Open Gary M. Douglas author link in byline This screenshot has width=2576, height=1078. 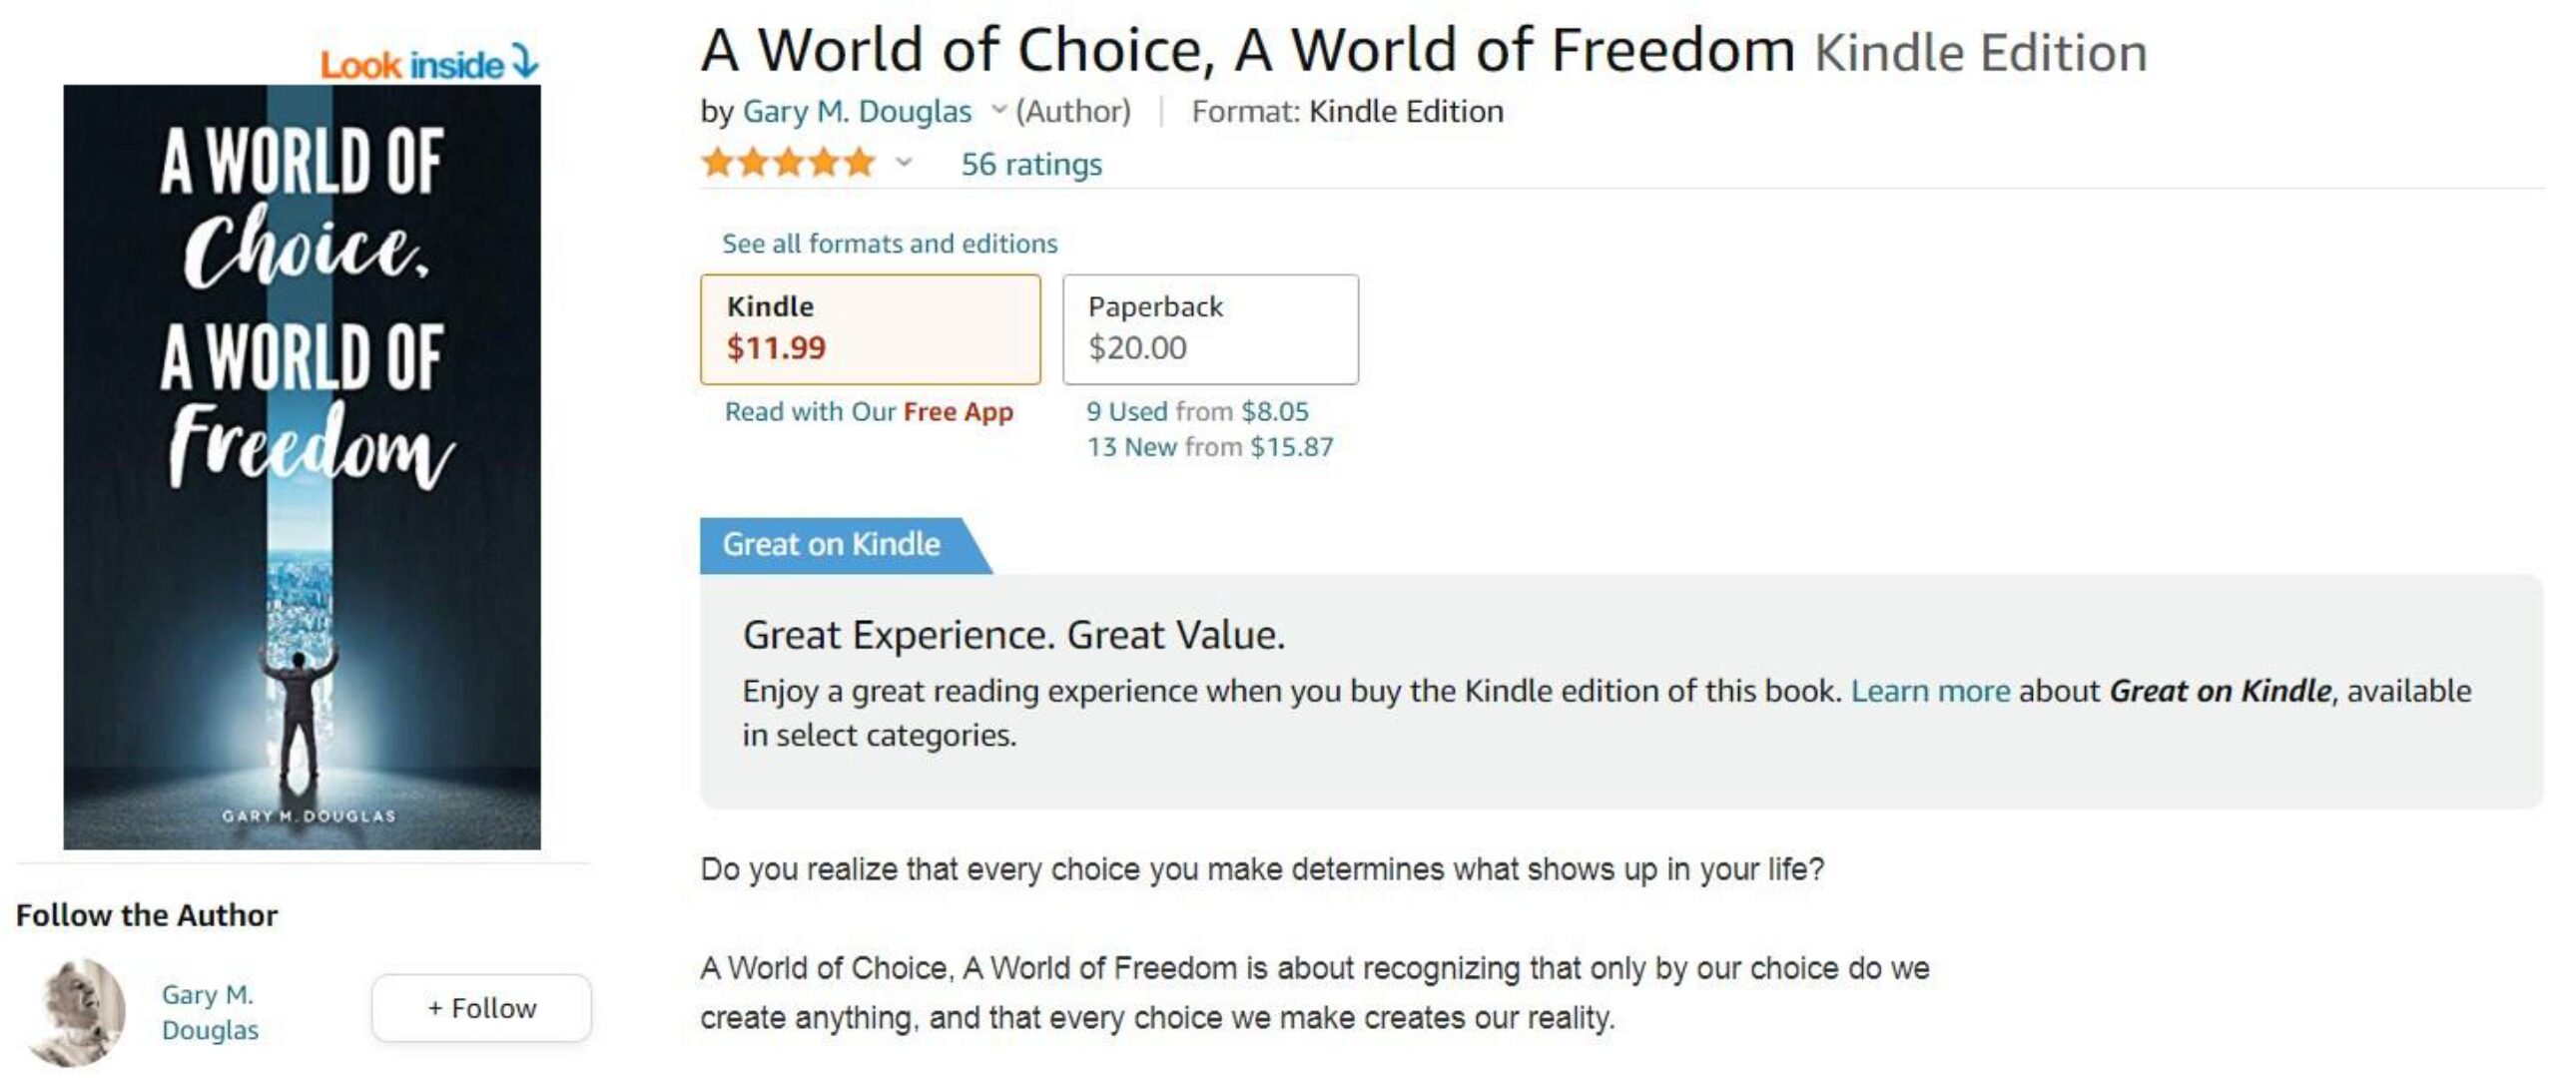tap(857, 111)
